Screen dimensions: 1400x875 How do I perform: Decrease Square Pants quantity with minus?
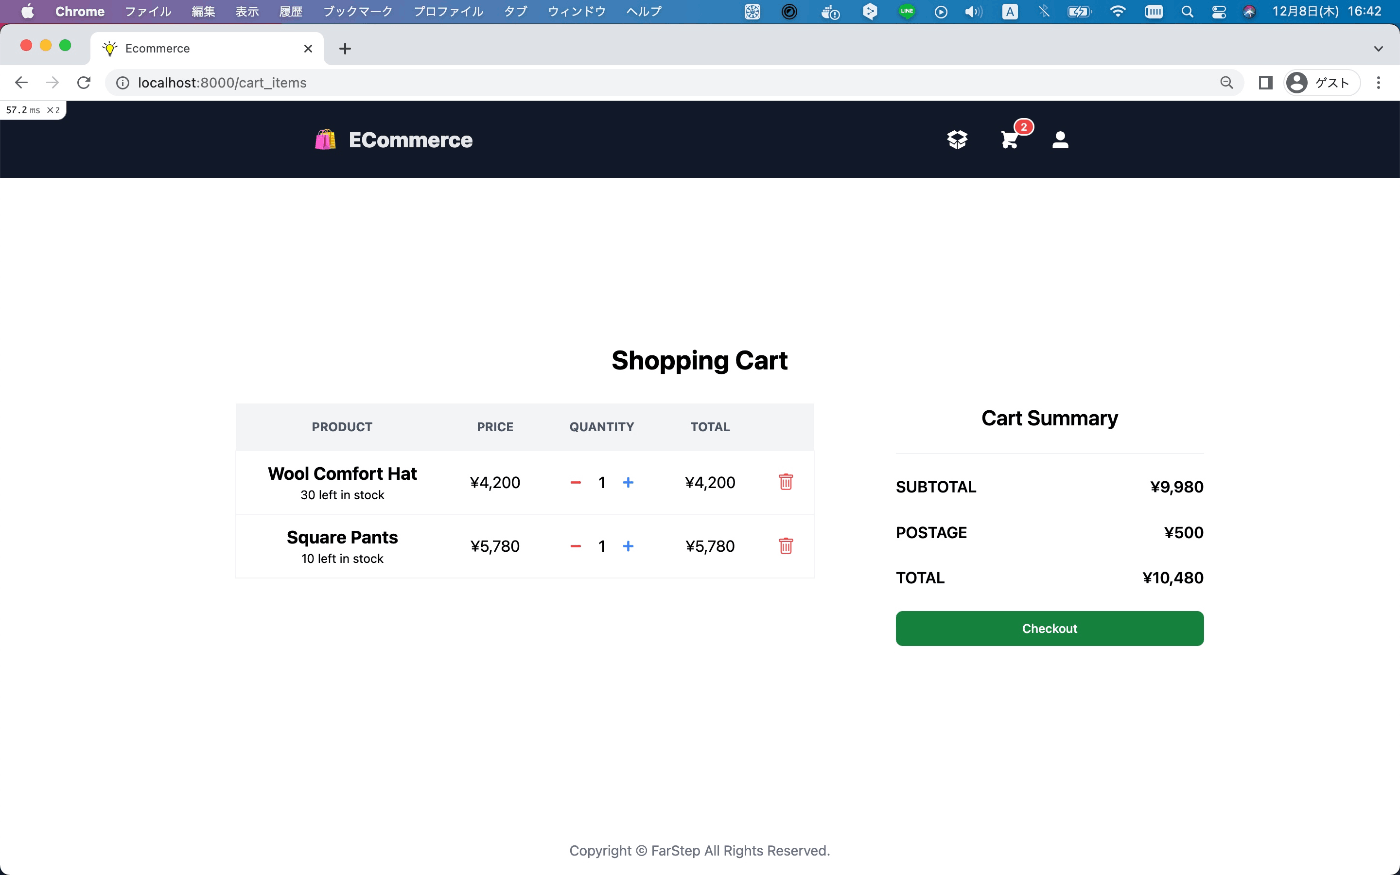pos(576,546)
